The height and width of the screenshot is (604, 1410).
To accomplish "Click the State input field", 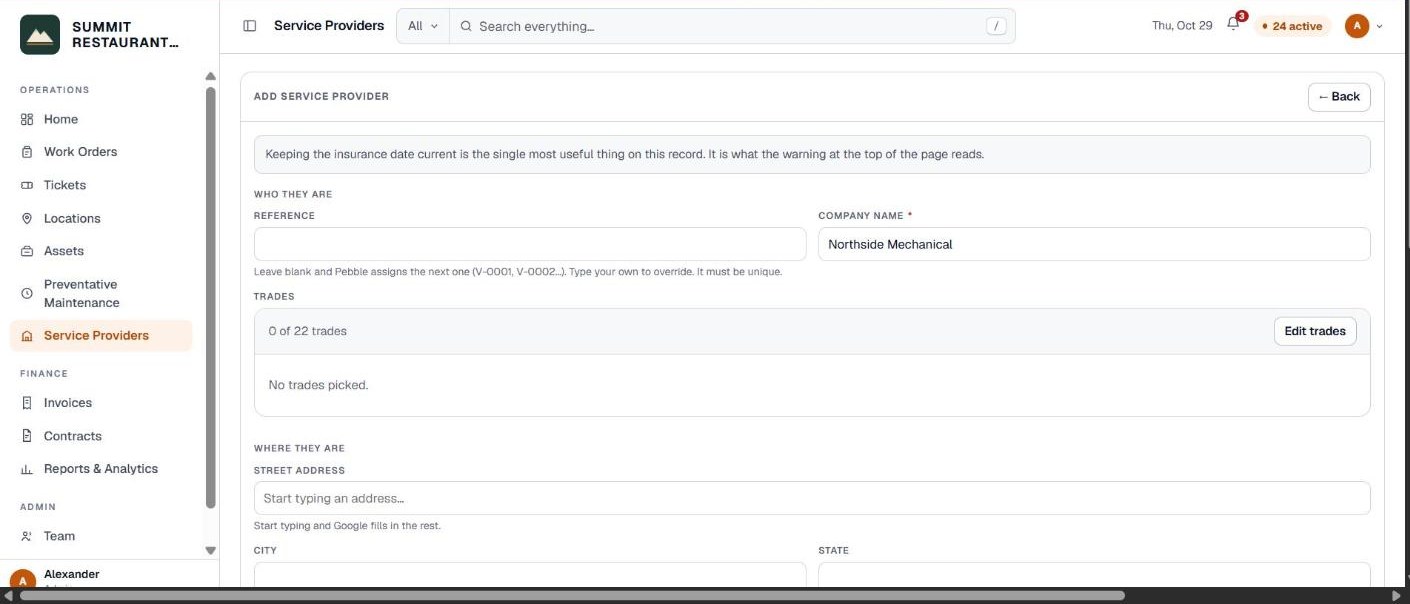I will (x=1094, y=574).
